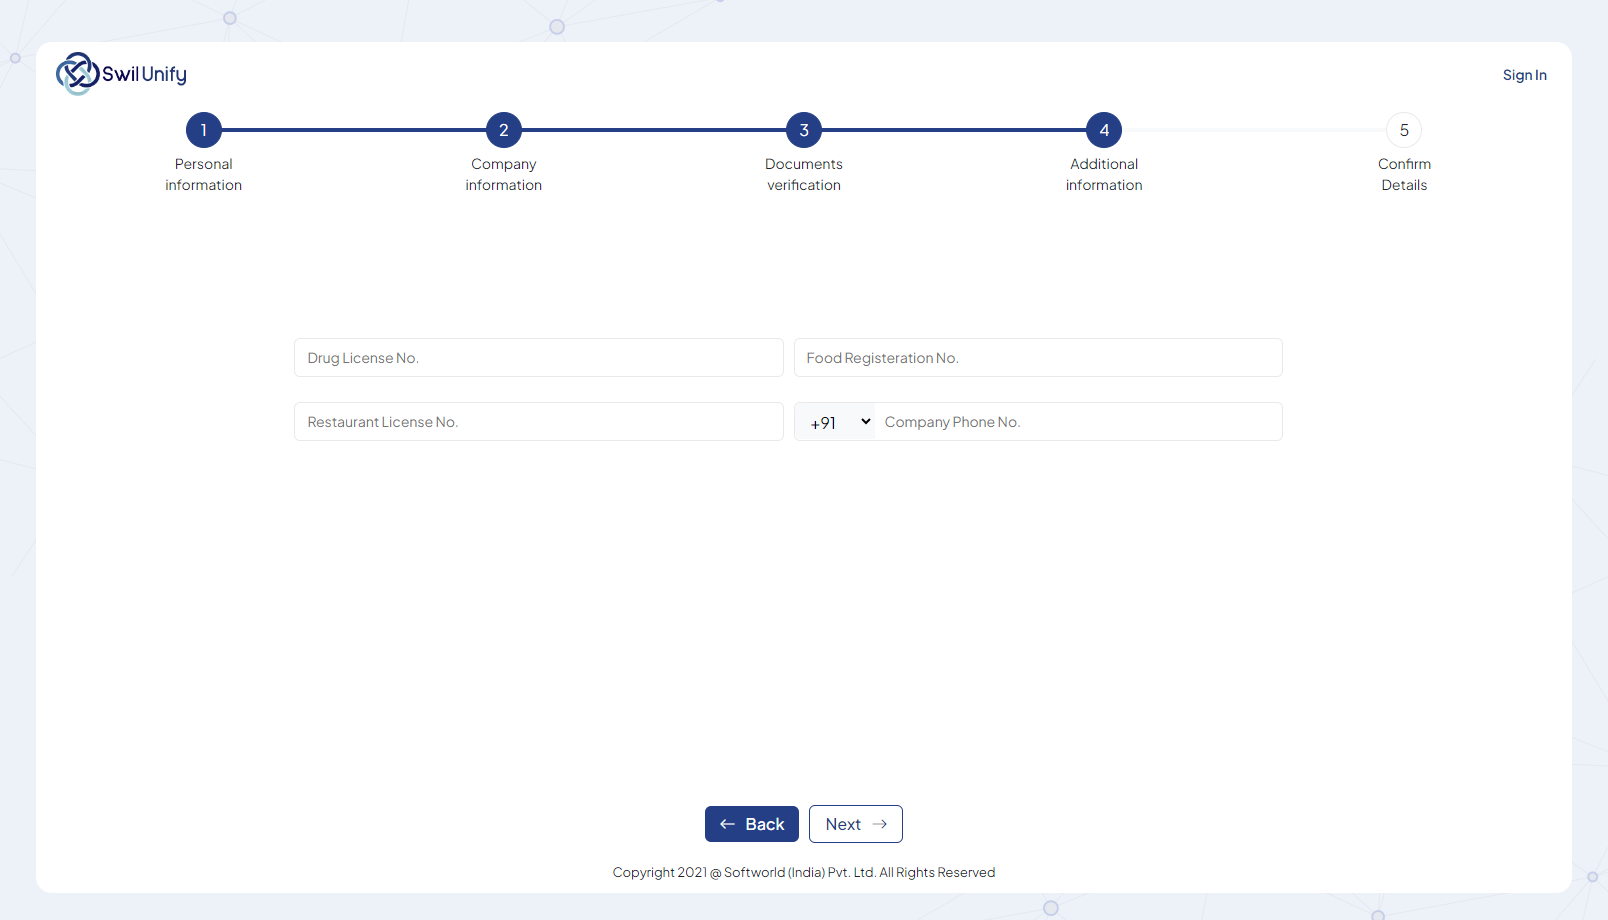The image size is (1608, 920).
Task: Open the Sign In link
Action: pyautogui.click(x=1524, y=75)
